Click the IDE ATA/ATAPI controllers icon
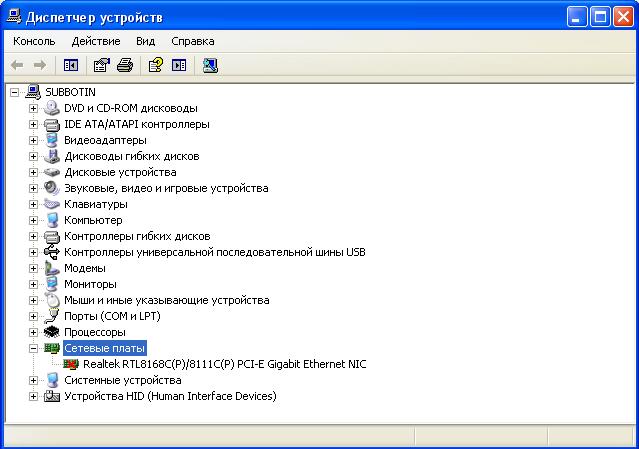Viewport: 639px width, 449px height. (52, 124)
